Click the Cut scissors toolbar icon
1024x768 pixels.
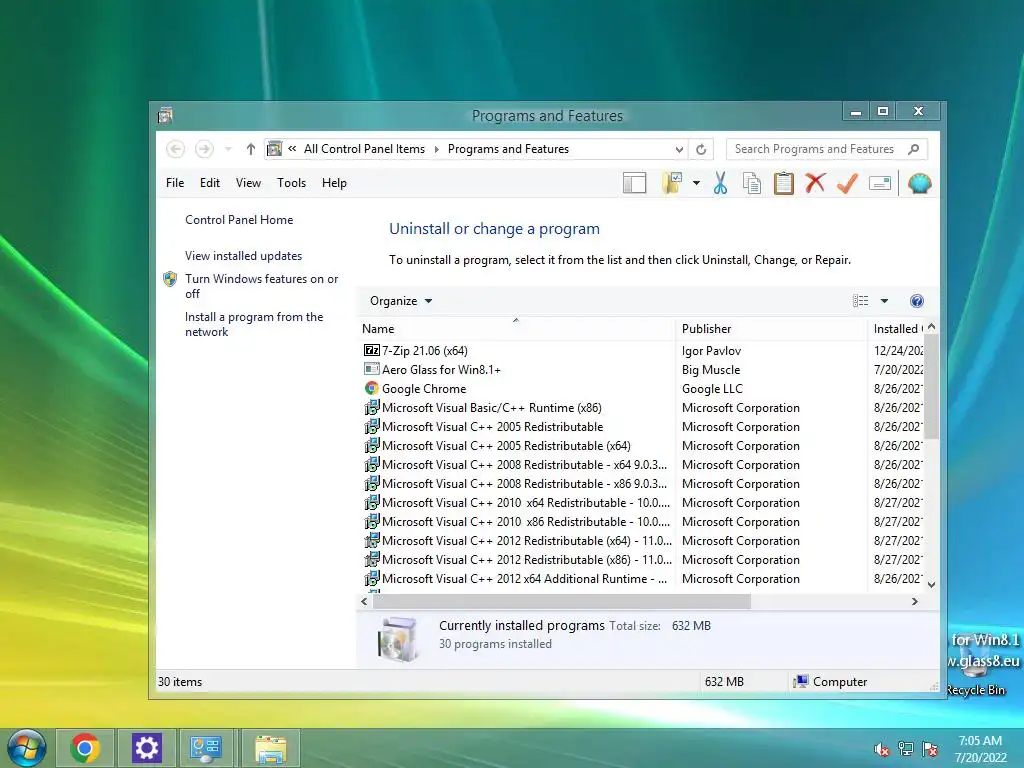(x=720, y=184)
